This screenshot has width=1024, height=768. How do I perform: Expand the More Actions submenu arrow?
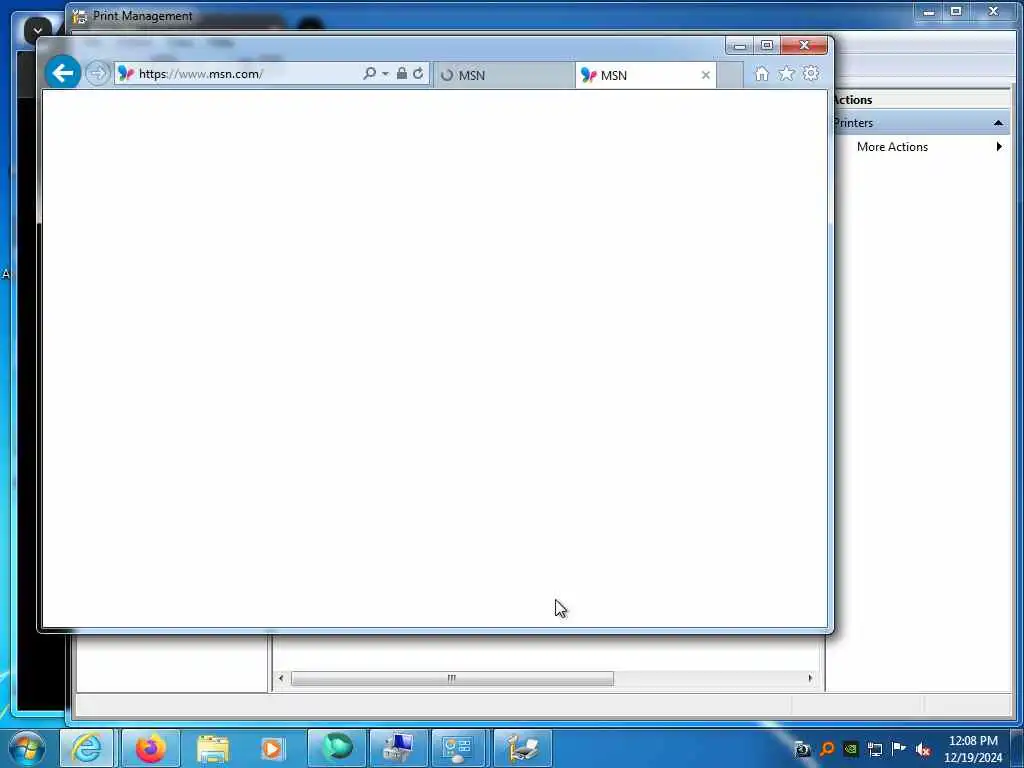[x=999, y=147]
